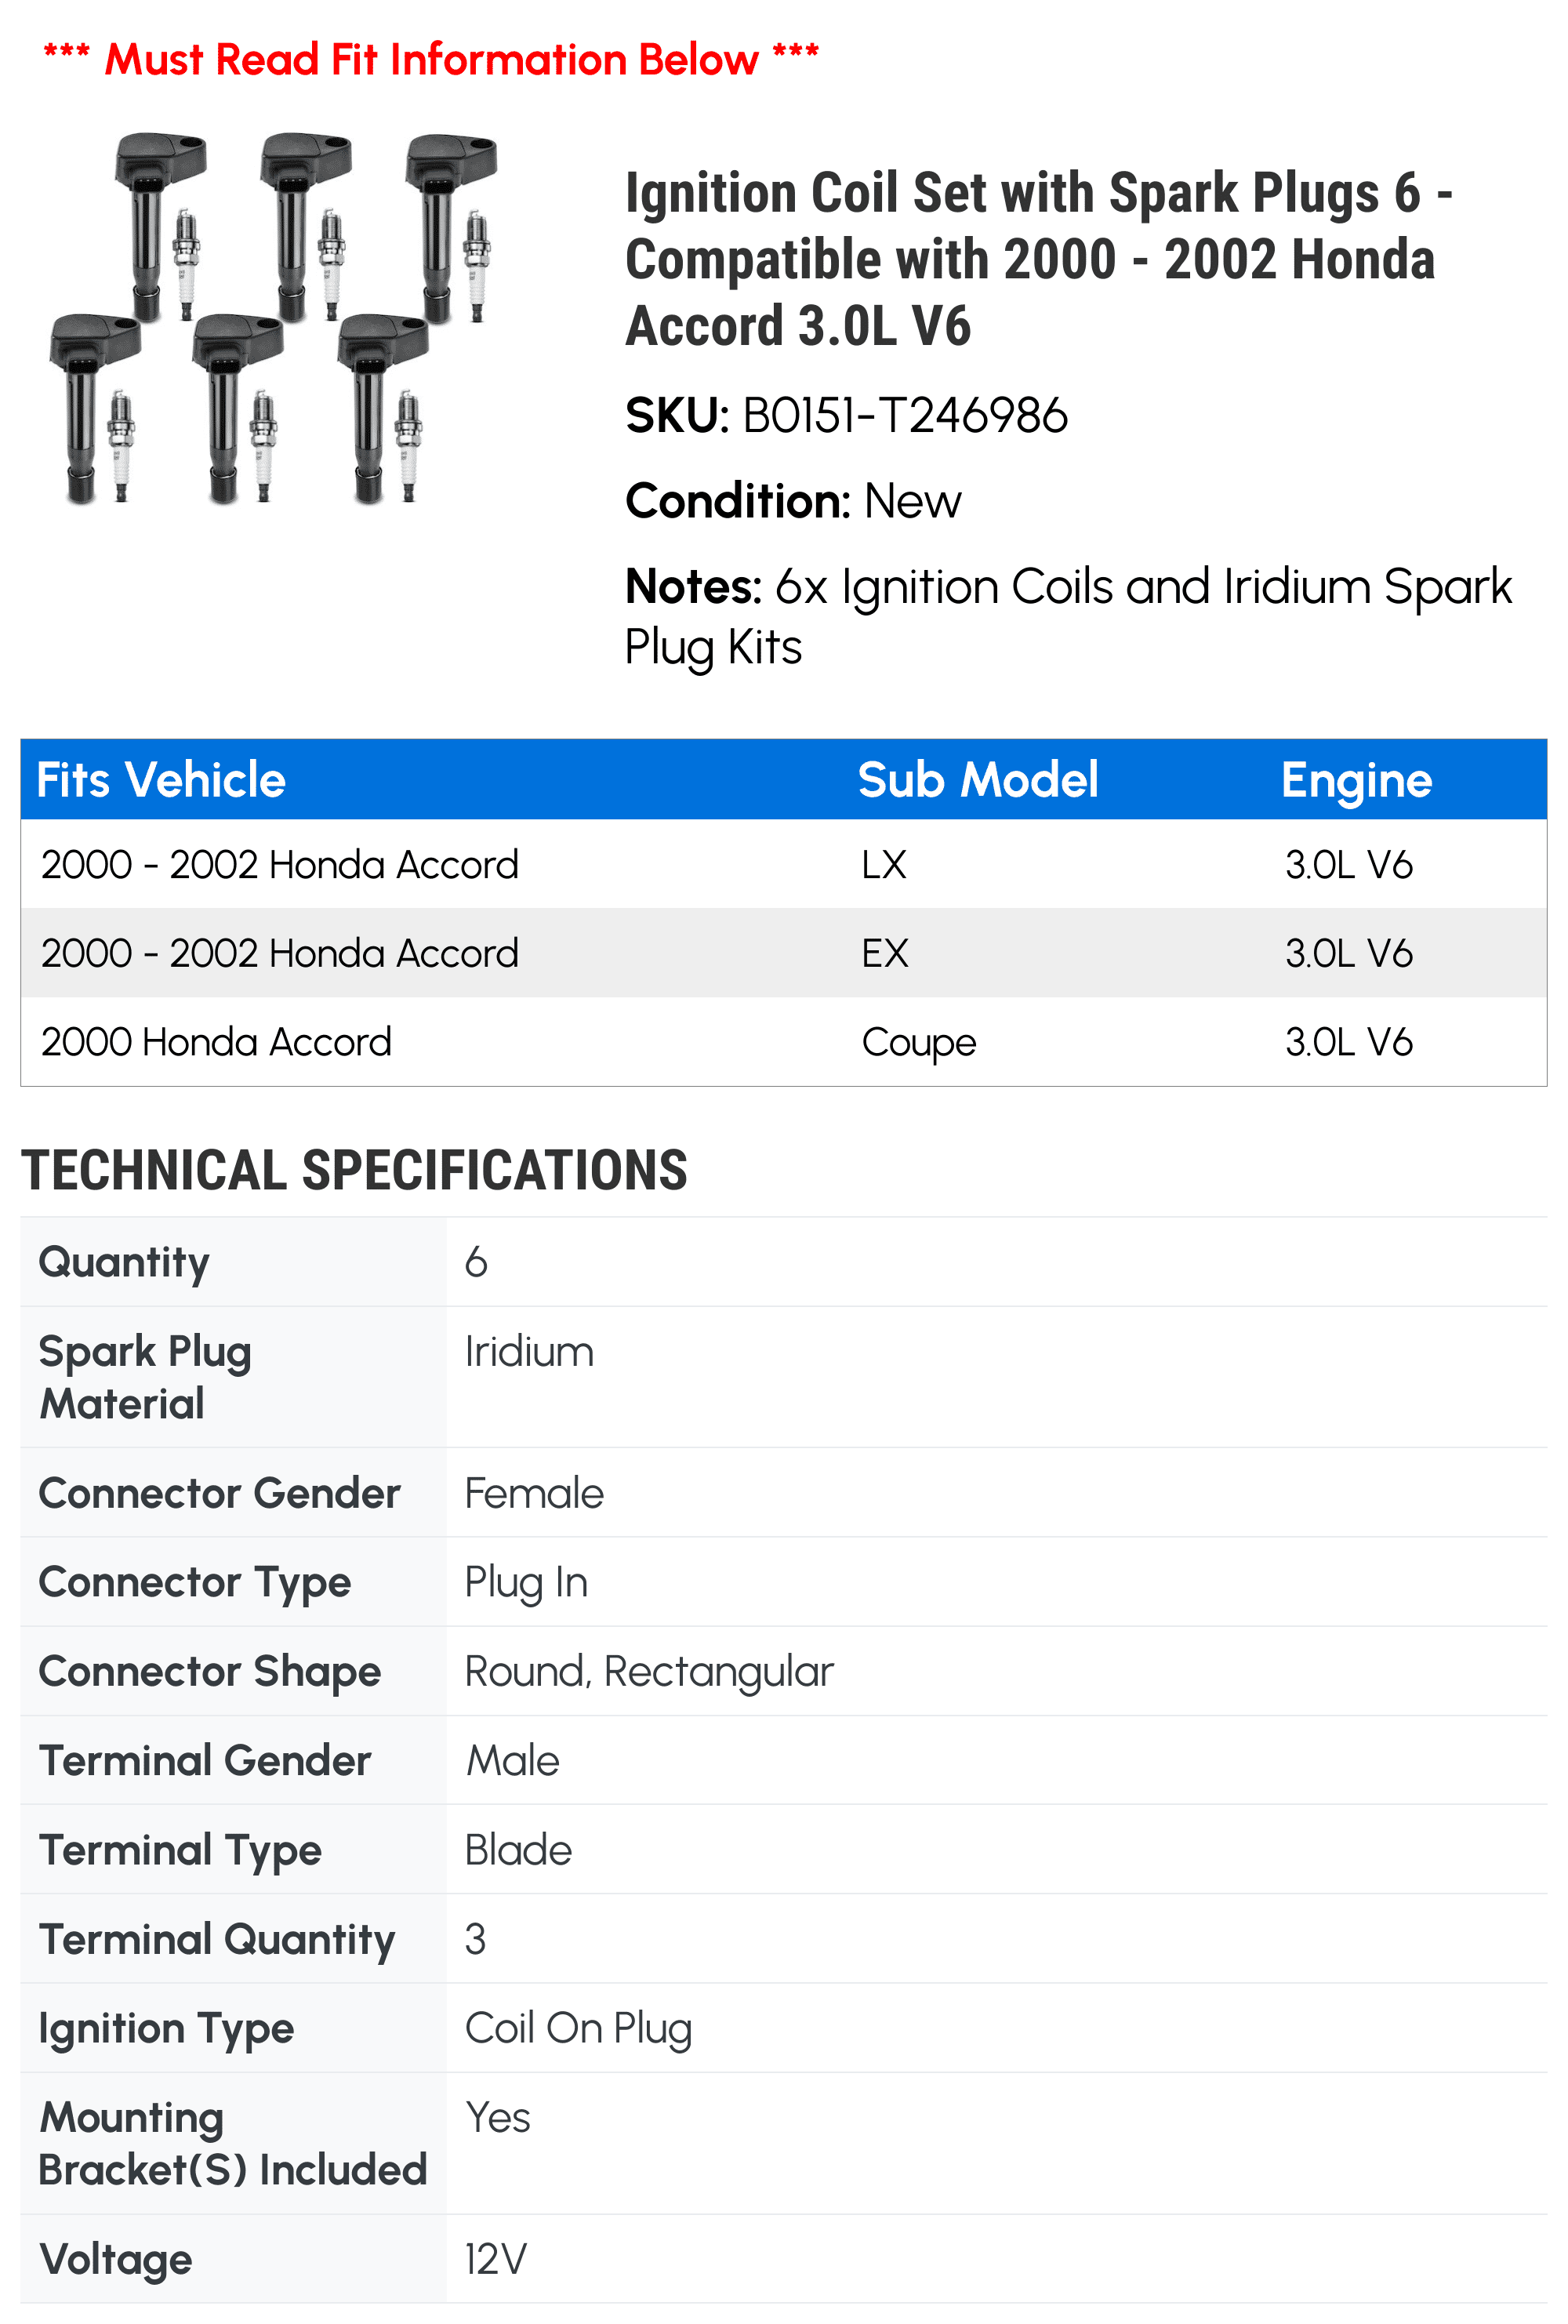Viewport: 1568px width, 2324px height.
Task: Click the Coil On Plug value
Action: (x=578, y=2029)
